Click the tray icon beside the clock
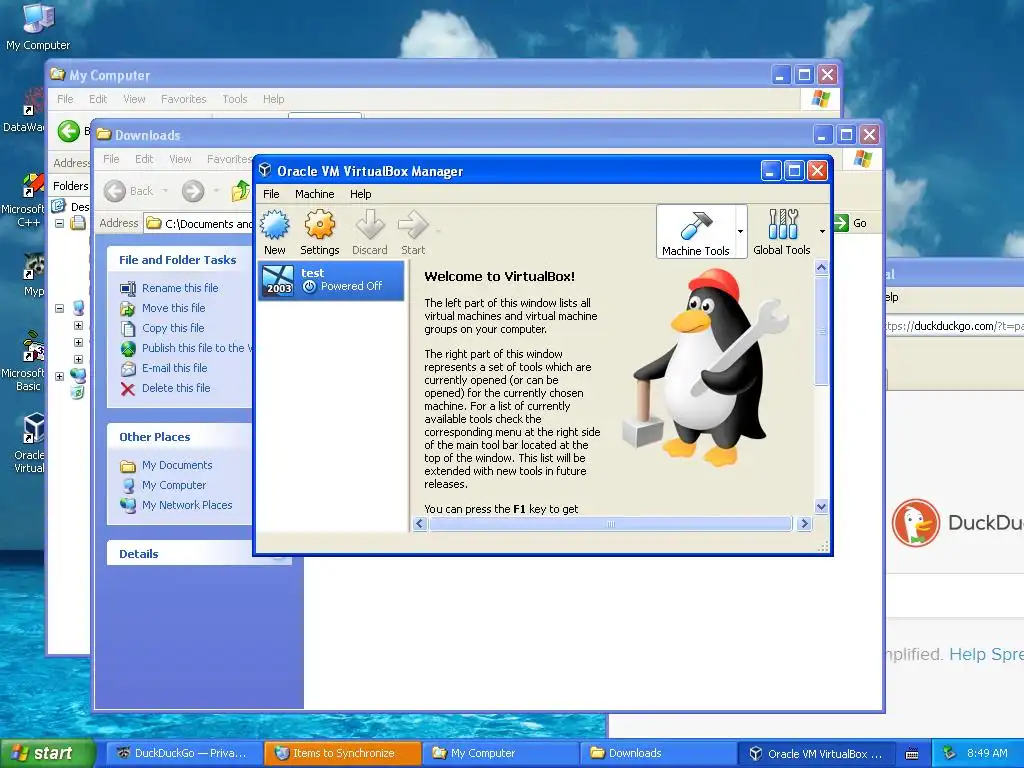Image resolution: width=1024 pixels, height=768 pixels. [x=950, y=753]
